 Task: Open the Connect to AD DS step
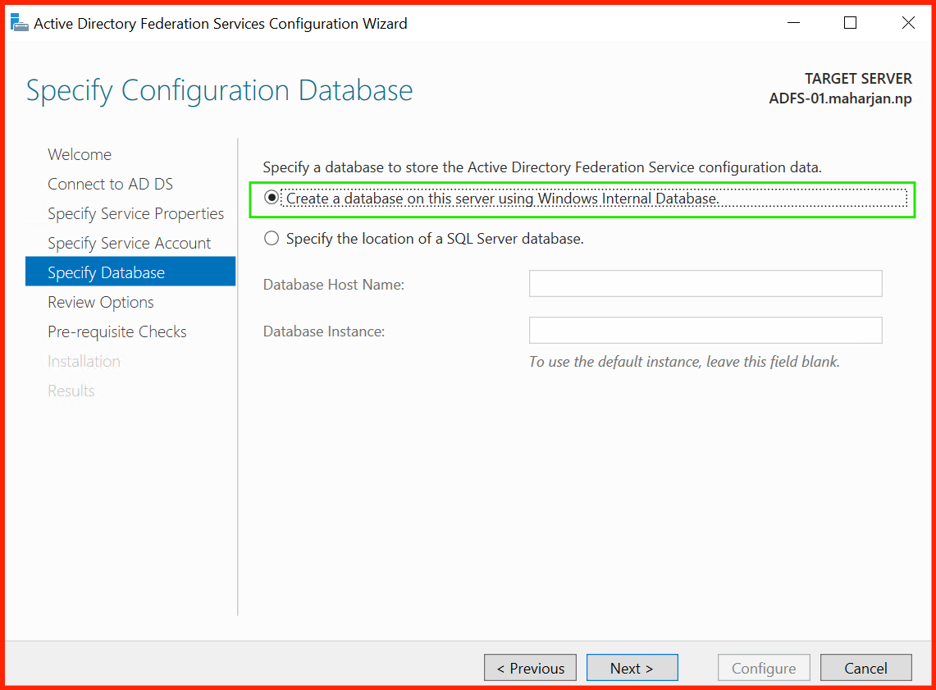tap(110, 184)
